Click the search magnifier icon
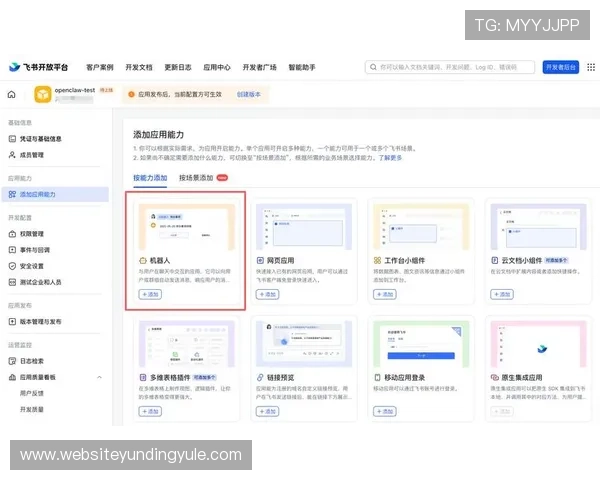The image size is (600, 480). coord(373,67)
